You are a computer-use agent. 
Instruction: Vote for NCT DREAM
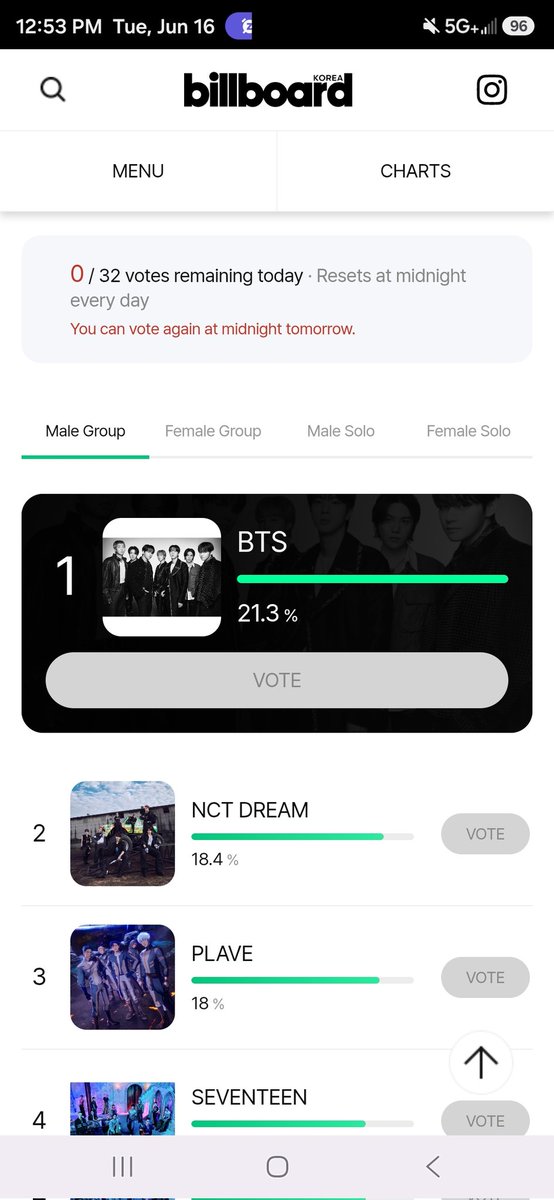tap(485, 834)
